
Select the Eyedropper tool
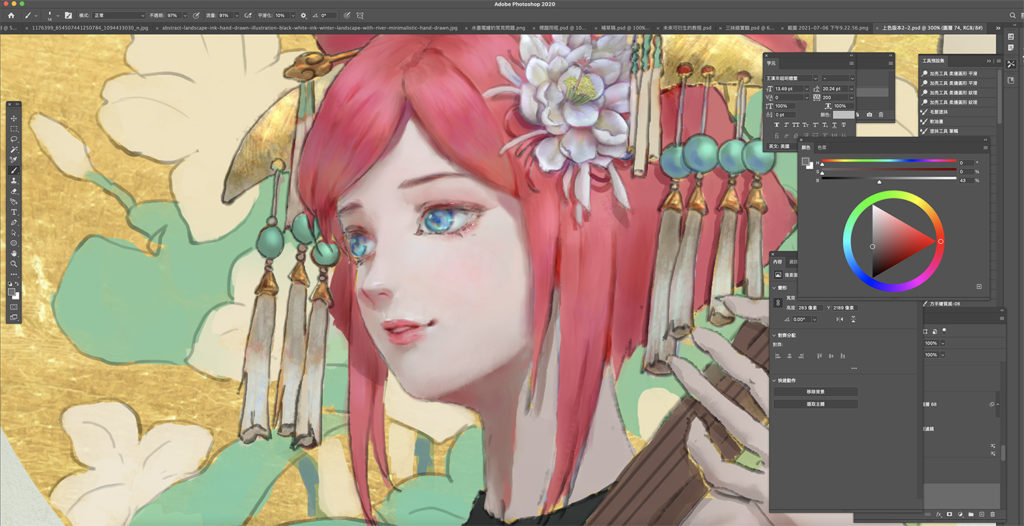click(13, 159)
